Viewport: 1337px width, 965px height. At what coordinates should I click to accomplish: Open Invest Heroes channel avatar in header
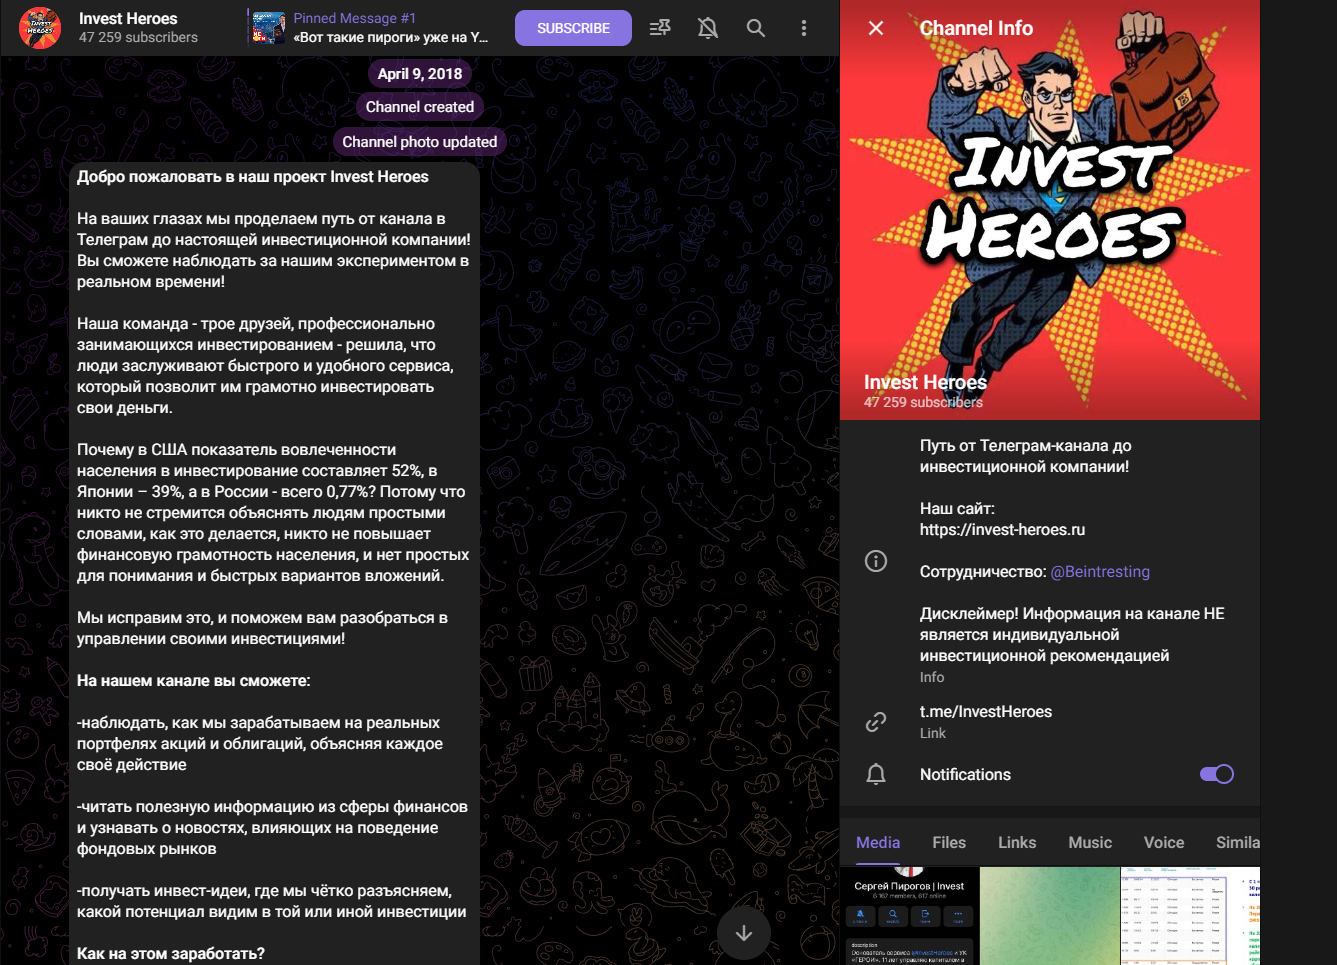pos(40,28)
